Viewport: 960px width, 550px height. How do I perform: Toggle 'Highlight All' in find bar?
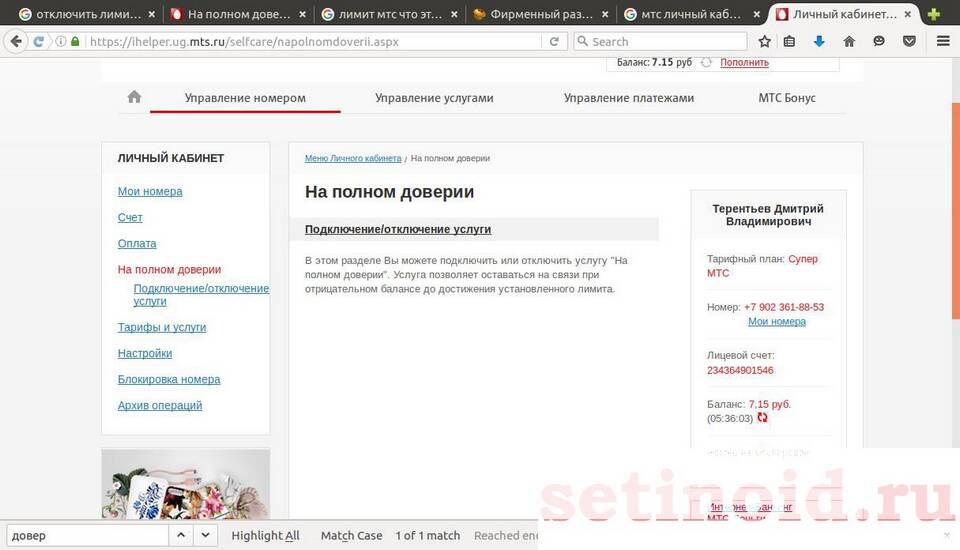coord(265,535)
